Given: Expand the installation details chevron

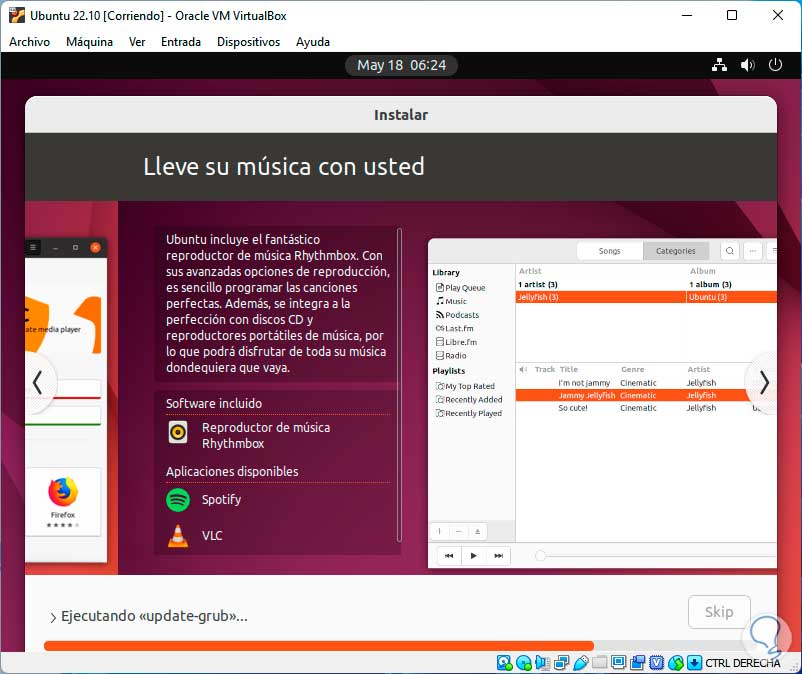Looking at the screenshot, I should (53, 618).
